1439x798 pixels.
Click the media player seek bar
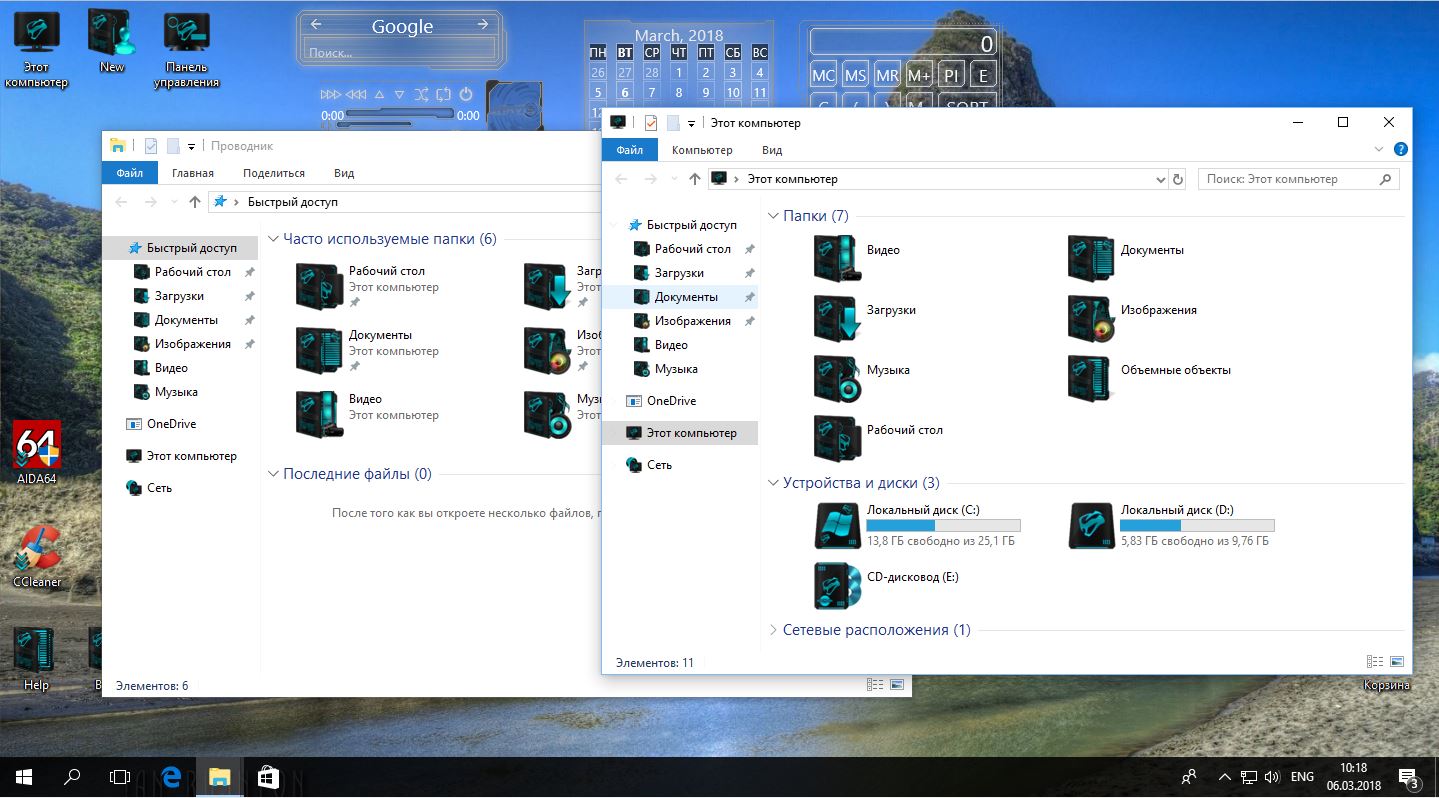pos(400,115)
